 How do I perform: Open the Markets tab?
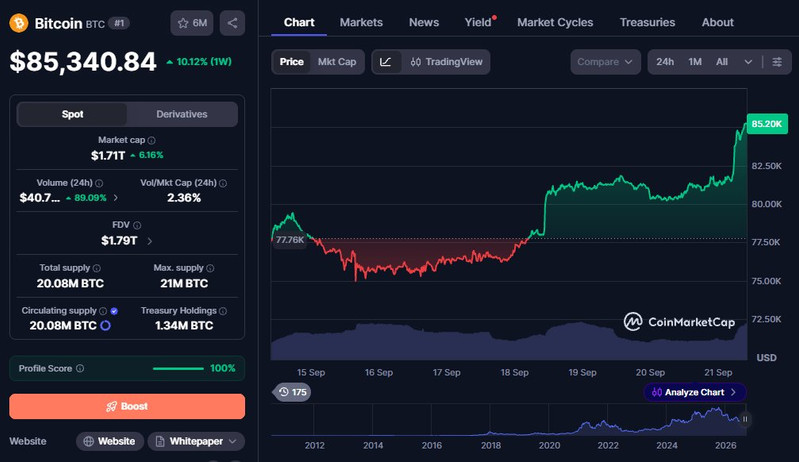click(x=361, y=22)
